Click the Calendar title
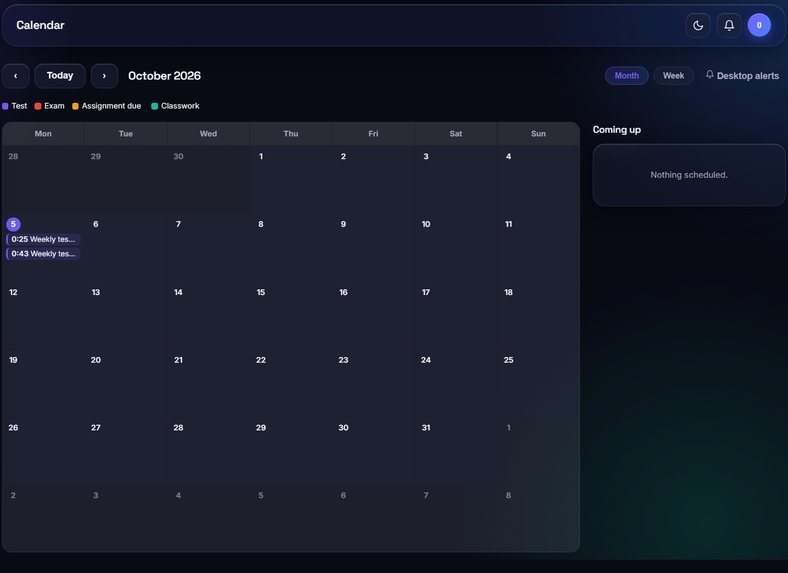The image size is (788, 573). tap(40, 25)
